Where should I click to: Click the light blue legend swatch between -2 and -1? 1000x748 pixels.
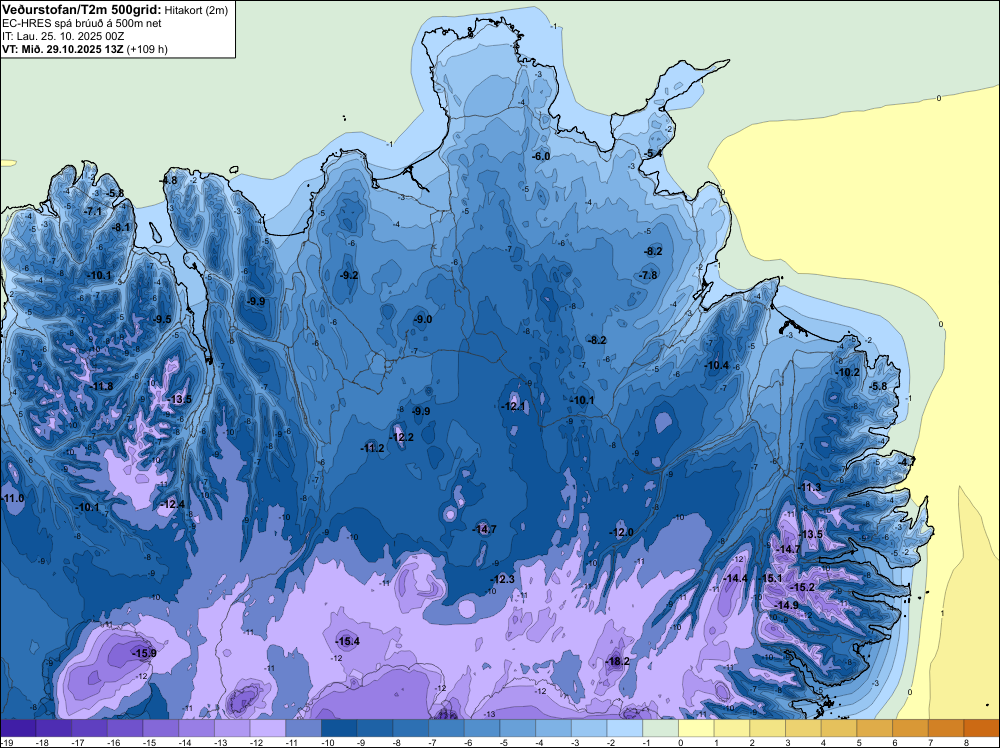625,728
